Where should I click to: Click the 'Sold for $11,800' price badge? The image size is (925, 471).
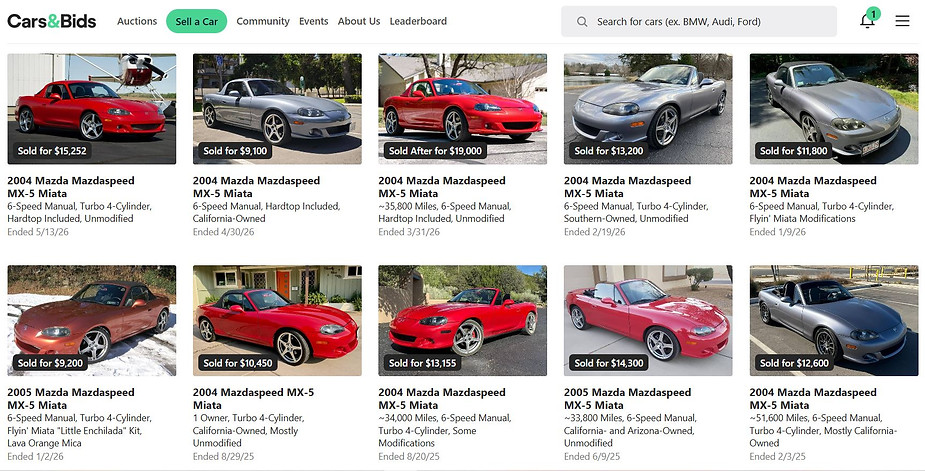[793, 151]
